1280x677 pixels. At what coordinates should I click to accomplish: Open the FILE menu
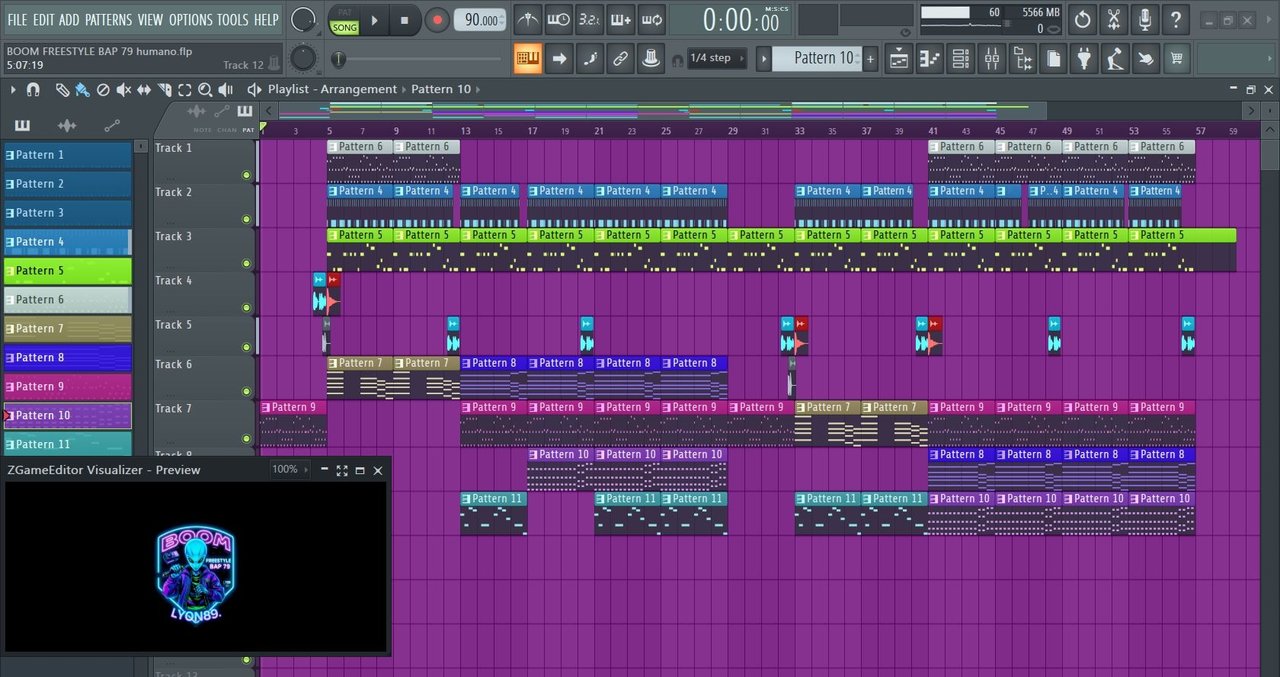18,20
